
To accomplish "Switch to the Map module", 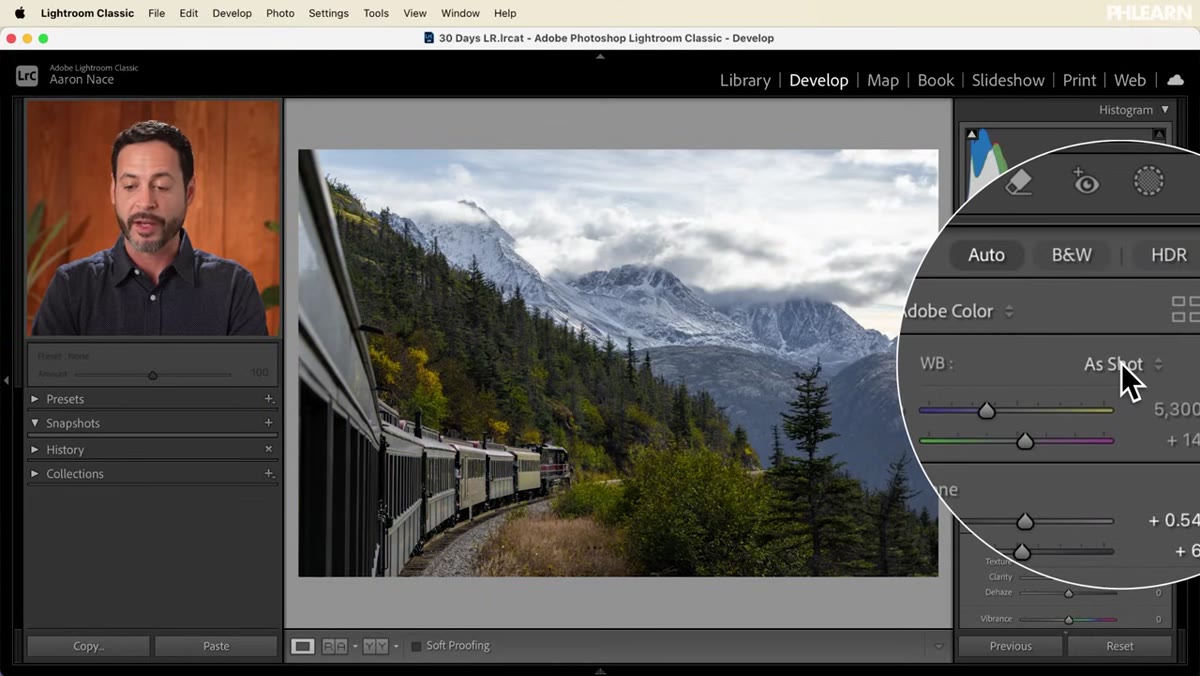I will point(883,80).
